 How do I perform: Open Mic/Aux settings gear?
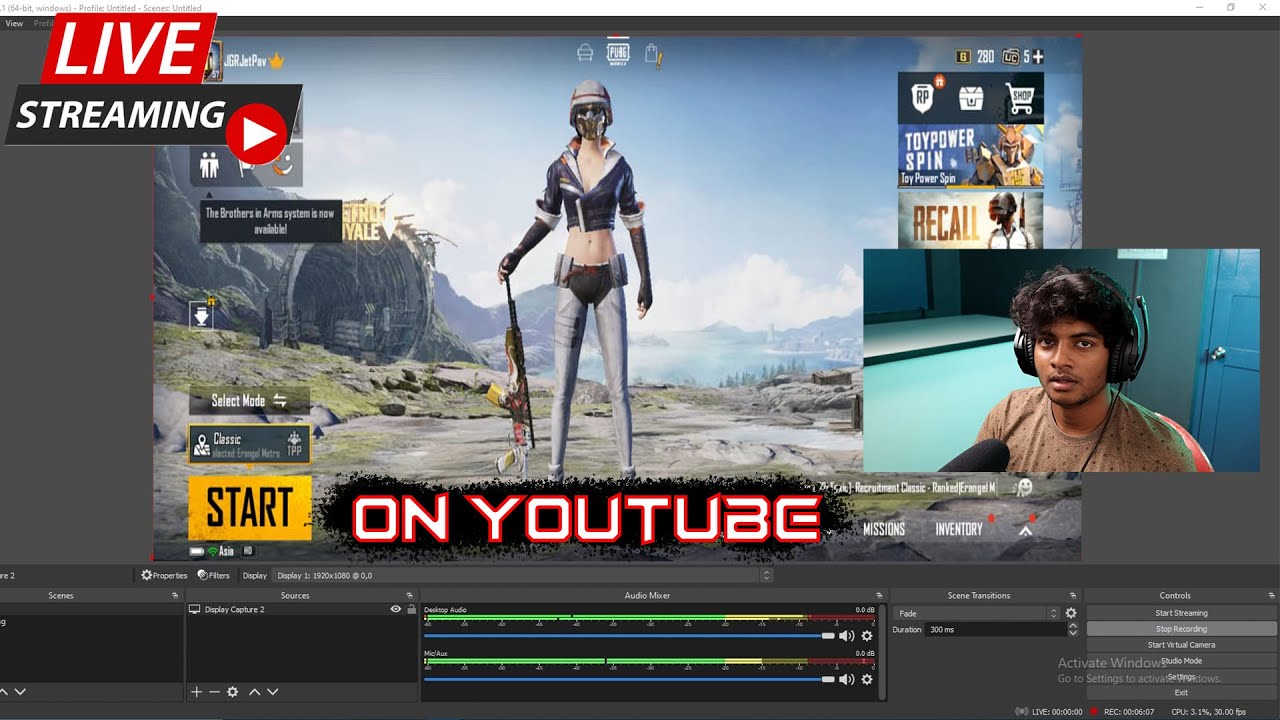pos(867,679)
